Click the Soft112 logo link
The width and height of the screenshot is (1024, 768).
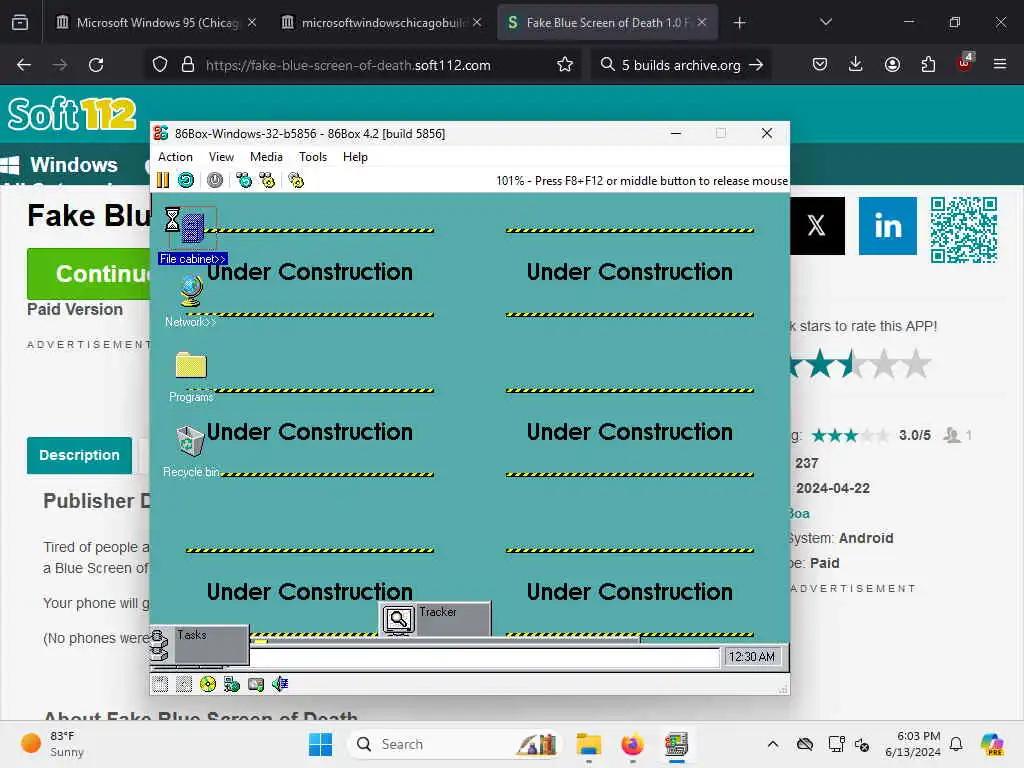72,114
